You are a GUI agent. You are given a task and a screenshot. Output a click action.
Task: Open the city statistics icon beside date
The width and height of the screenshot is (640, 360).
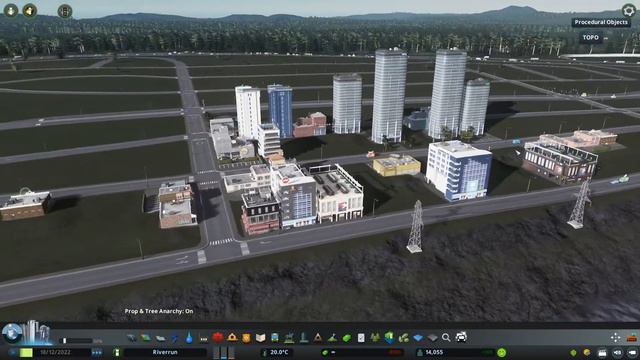(x=116, y=352)
